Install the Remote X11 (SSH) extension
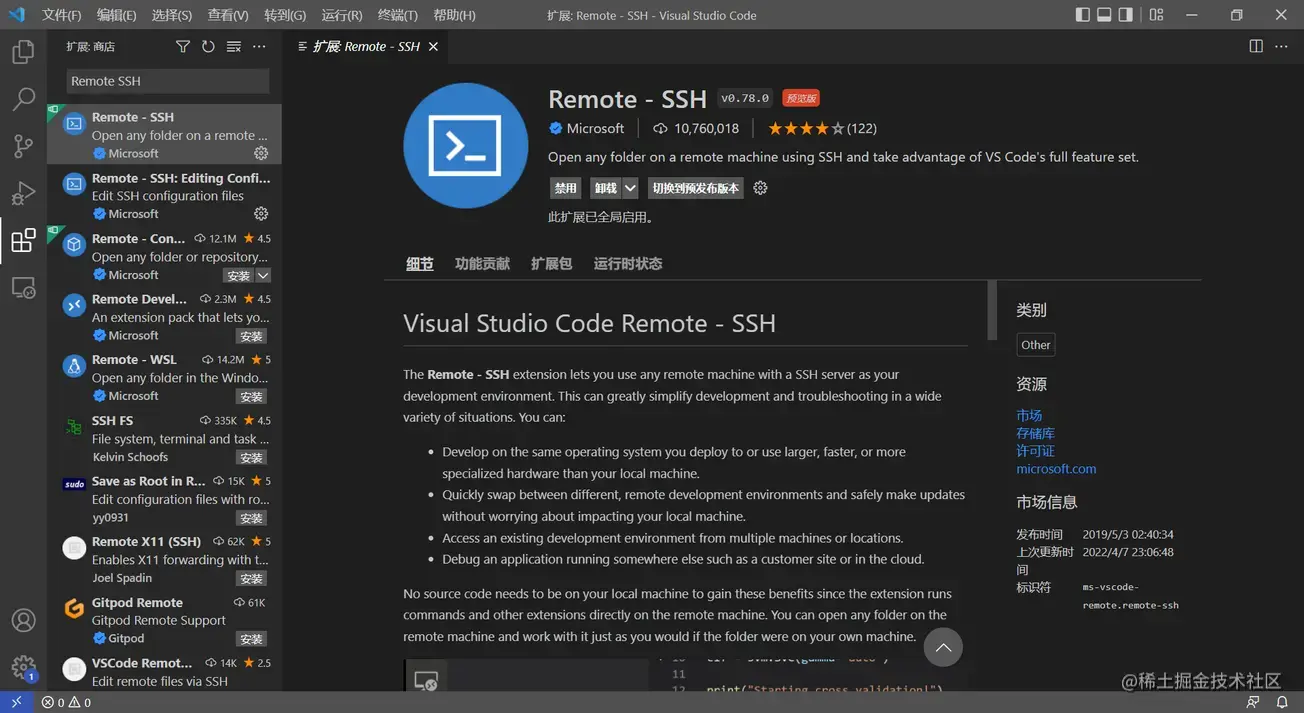Image resolution: width=1304 pixels, height=713 pixels. point(252,578)
